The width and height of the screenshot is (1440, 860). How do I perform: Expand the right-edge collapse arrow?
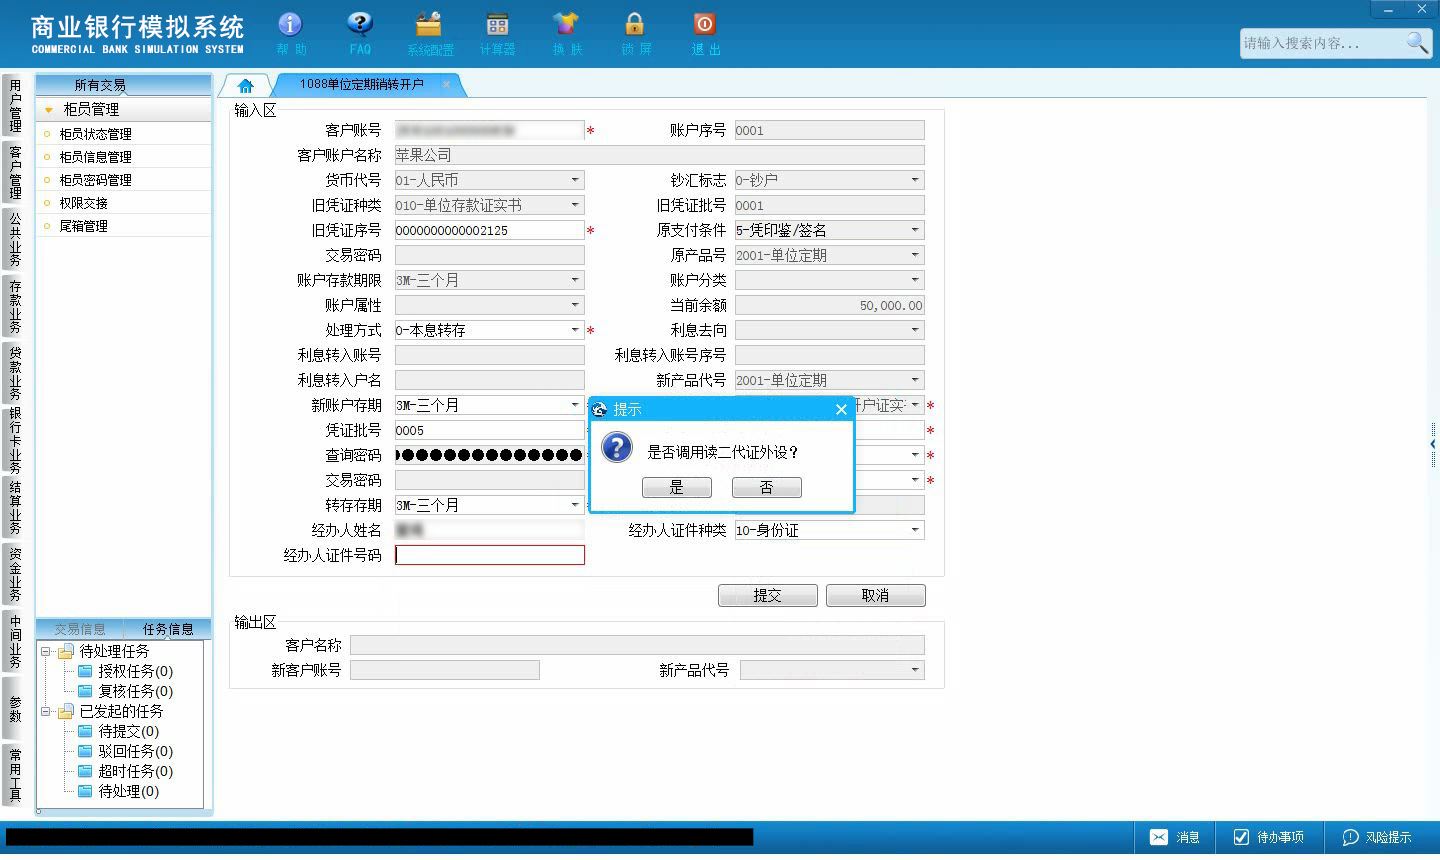coord(1433,444)
